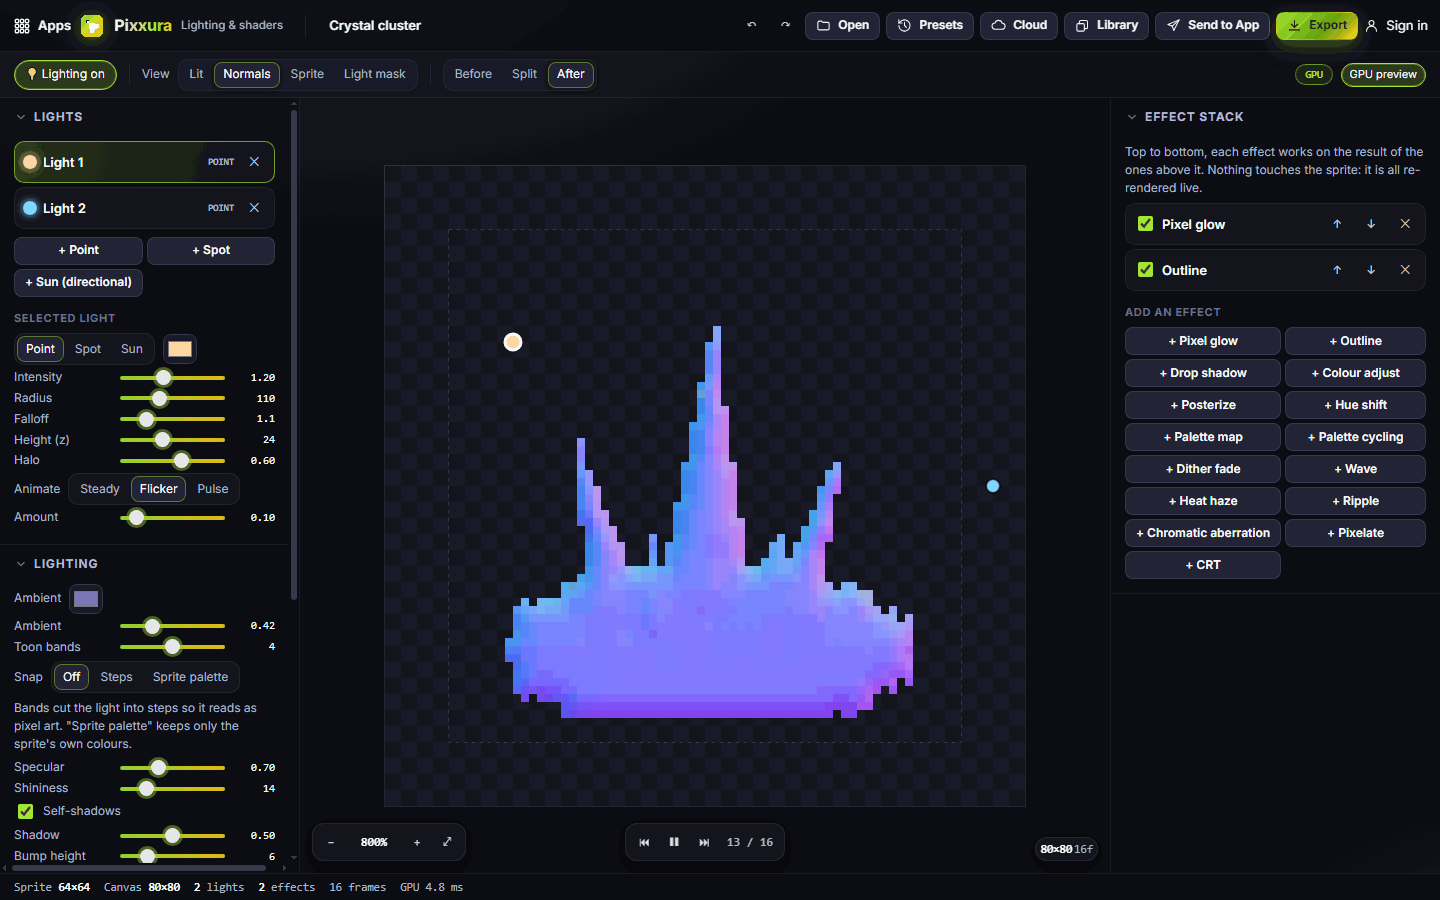Adjust the Intensity slider
This screenshot has width=1440, height=900.
pos(172,378)
